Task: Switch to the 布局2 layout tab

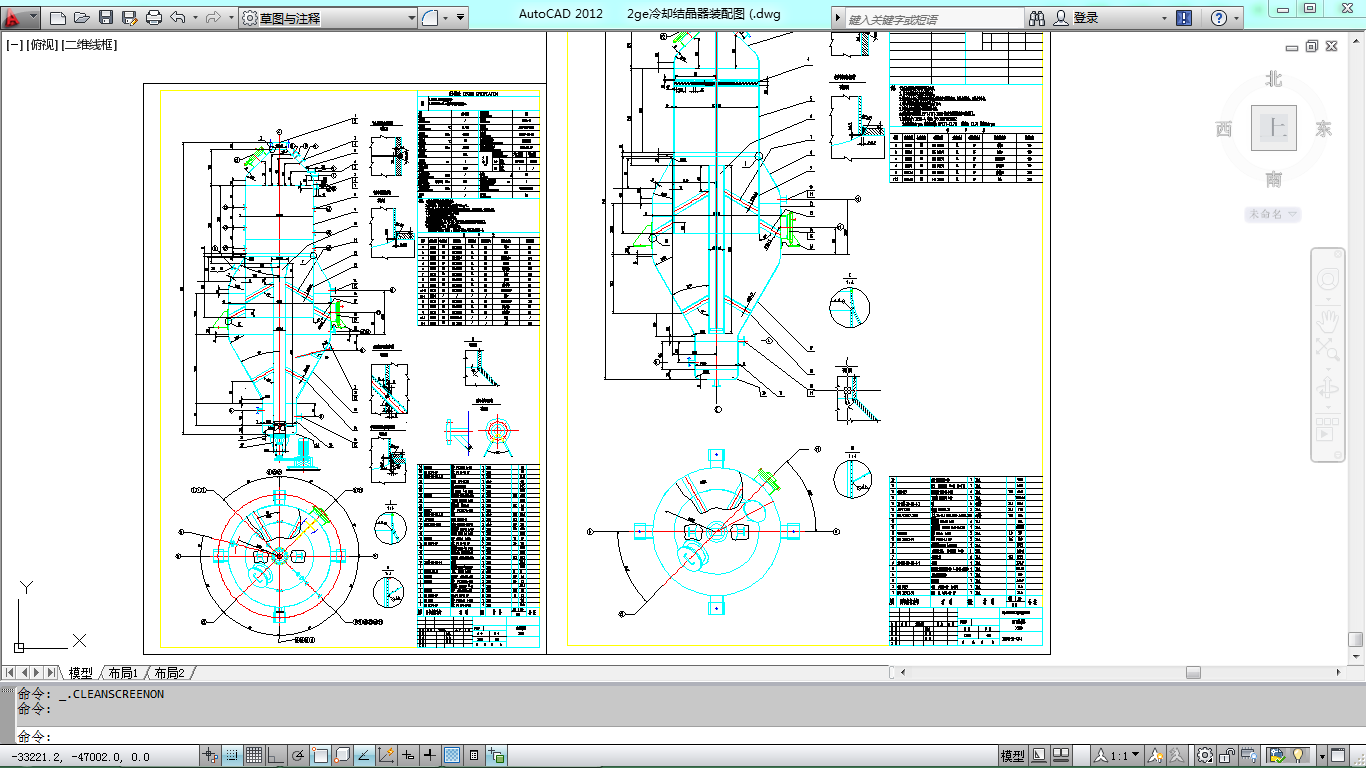Action: (x=169, y=673)
